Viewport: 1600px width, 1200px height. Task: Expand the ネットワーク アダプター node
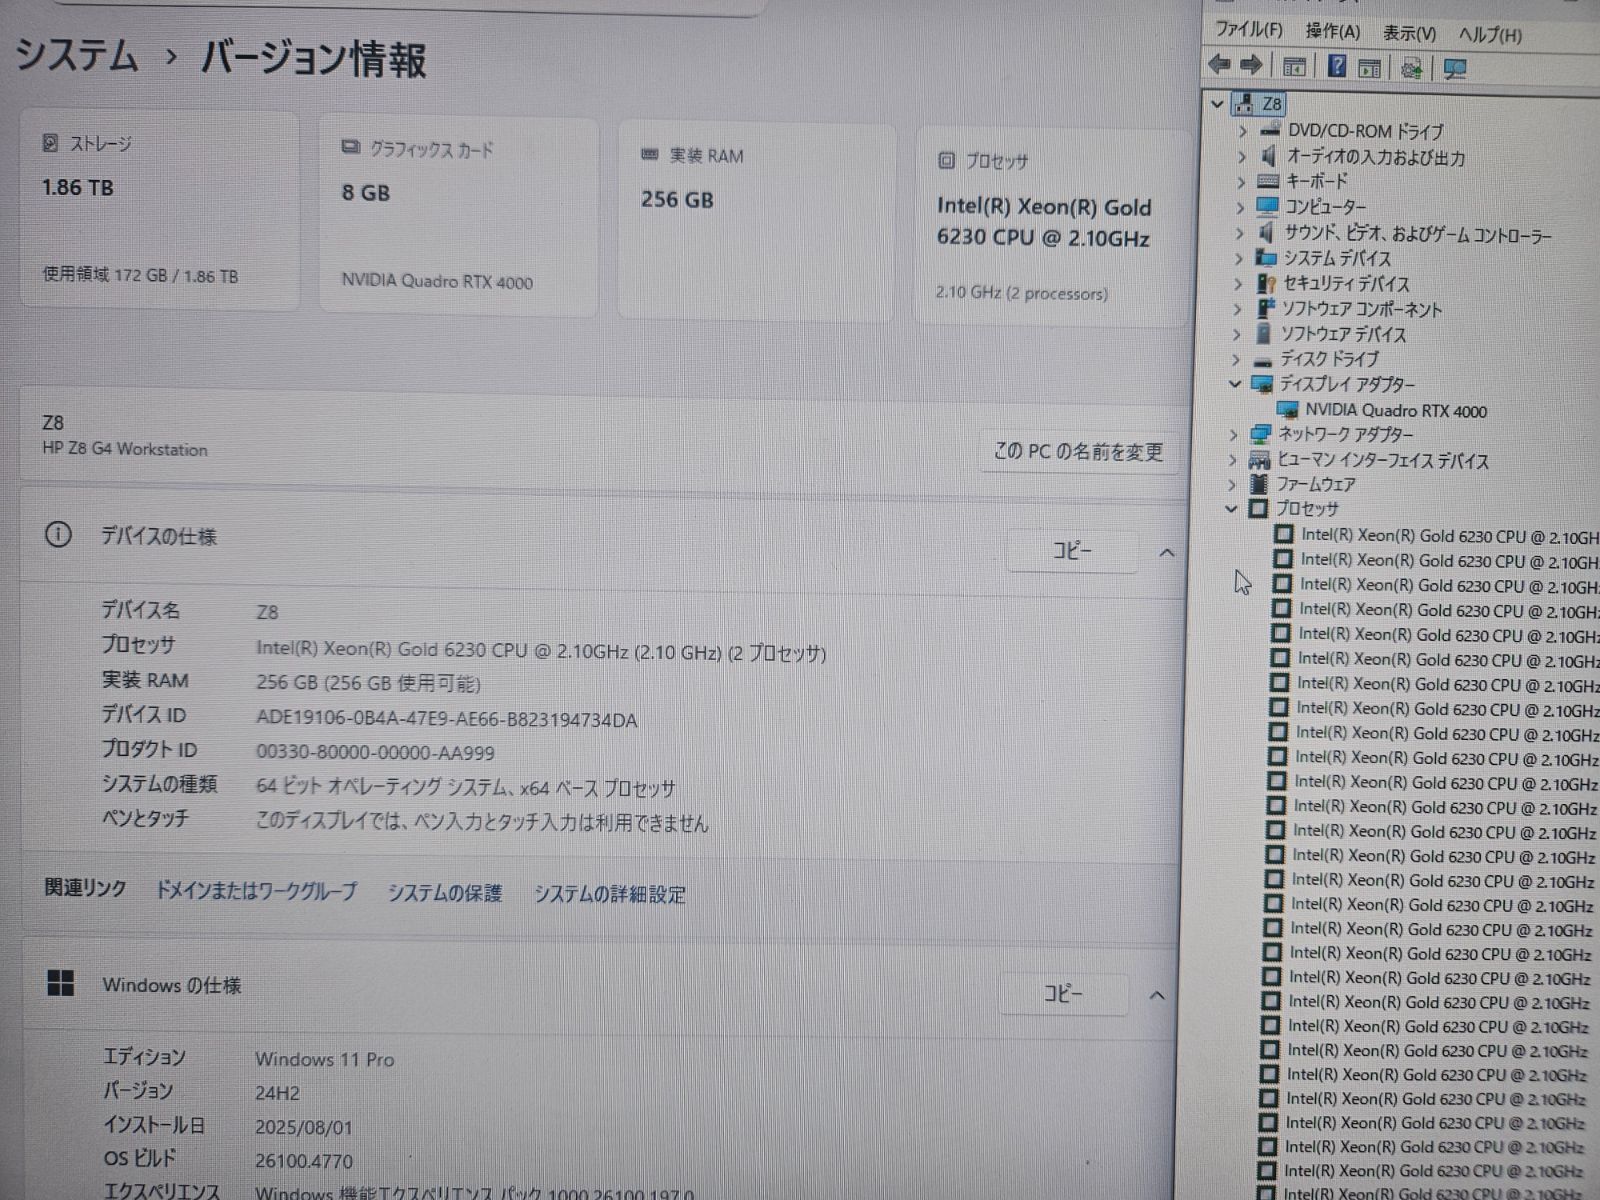tap(1233, 435)
